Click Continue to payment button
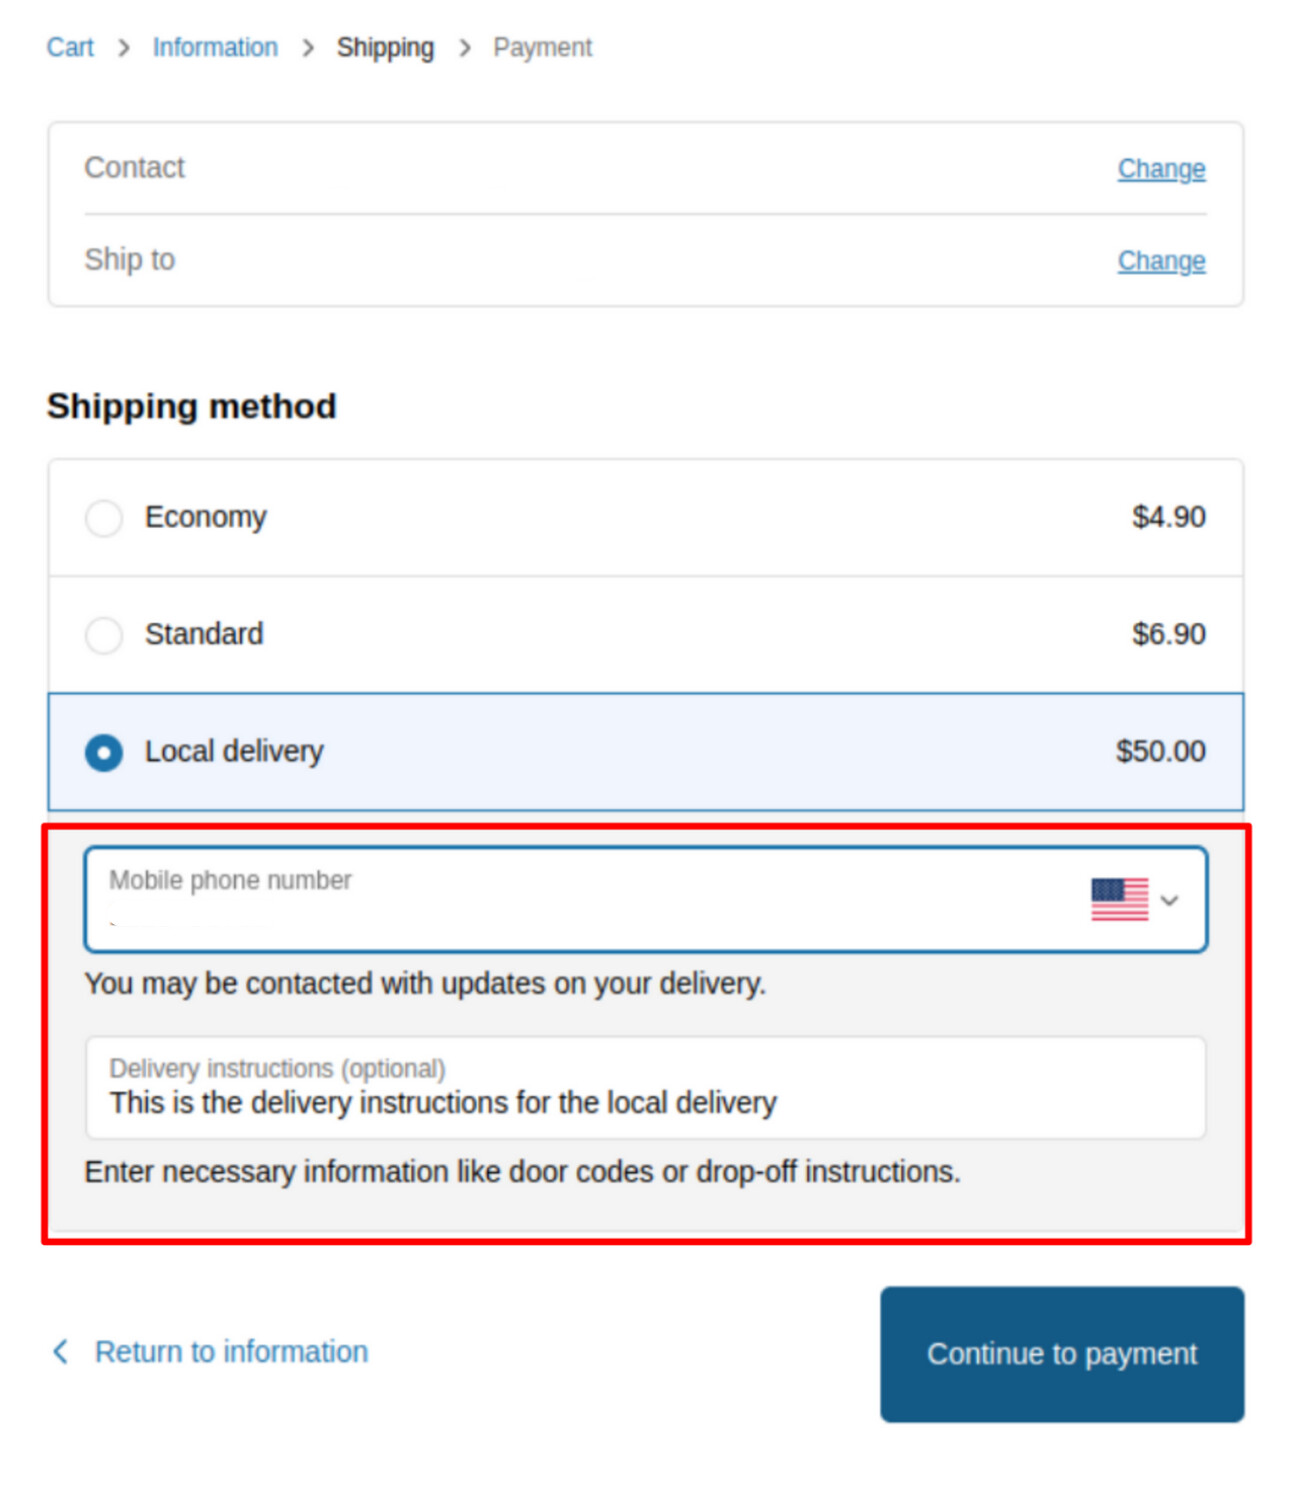The image size is (1299, 1487). tap(1062, 1354)
